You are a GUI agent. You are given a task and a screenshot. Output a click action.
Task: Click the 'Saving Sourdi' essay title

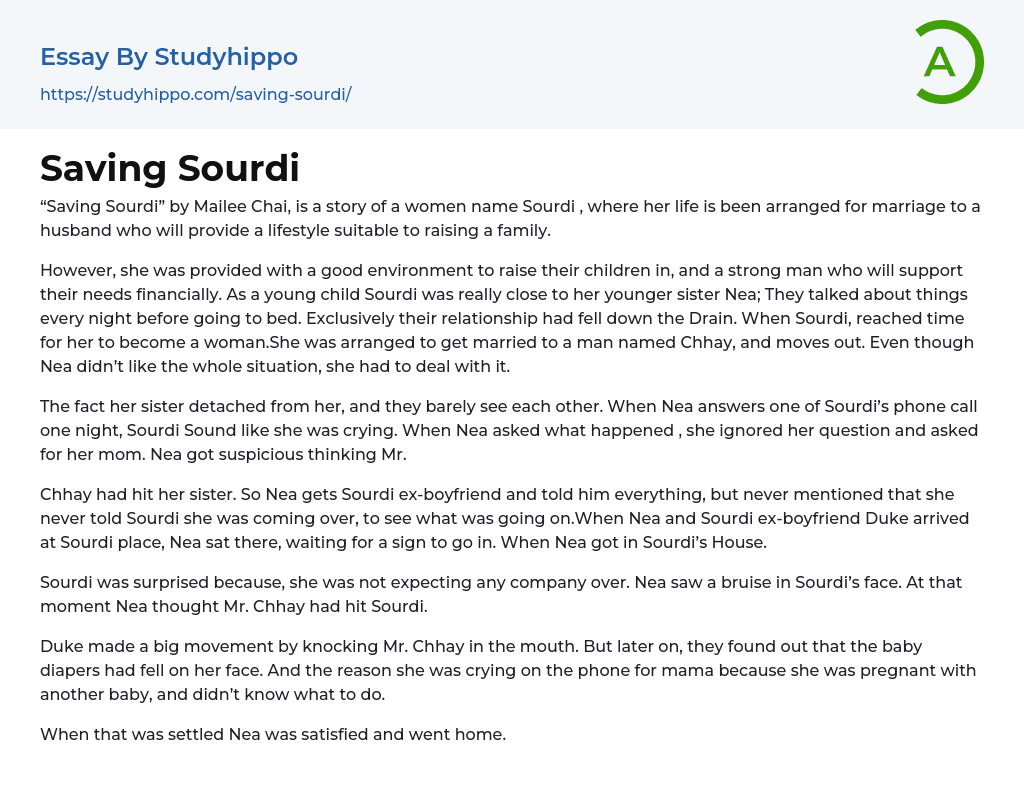click(x=170, y=168)
